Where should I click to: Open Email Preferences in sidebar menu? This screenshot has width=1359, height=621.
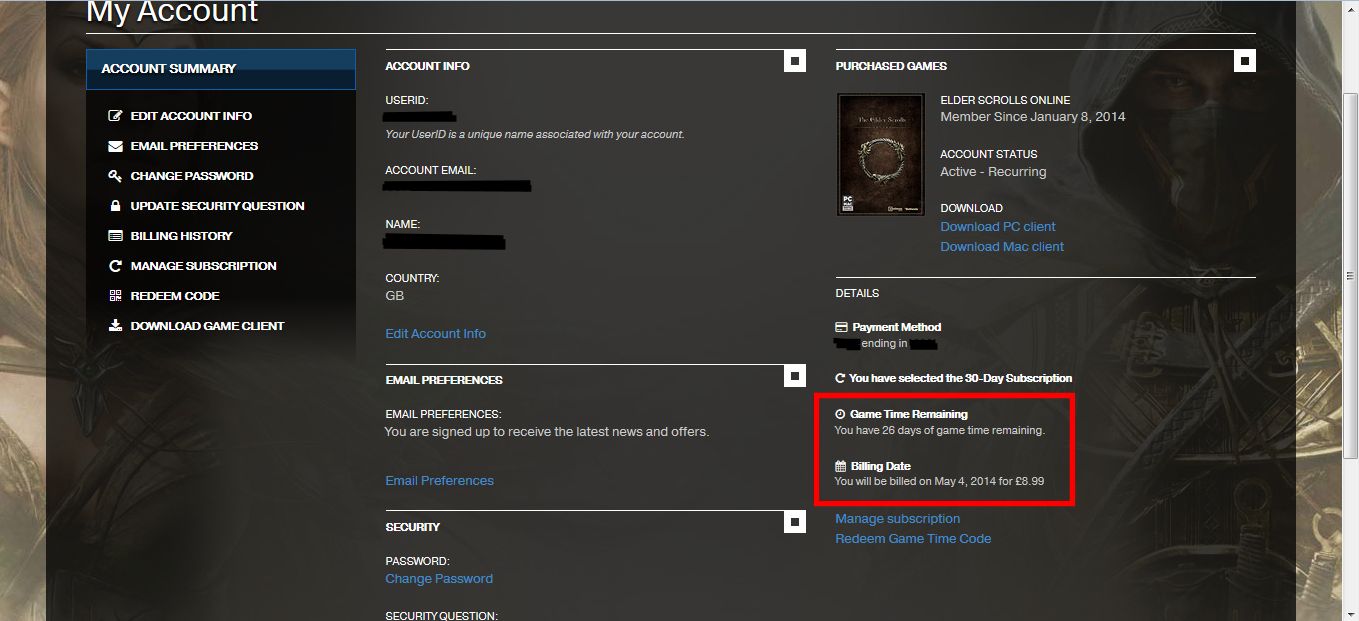pyautogui.click(x=194, y=146)
